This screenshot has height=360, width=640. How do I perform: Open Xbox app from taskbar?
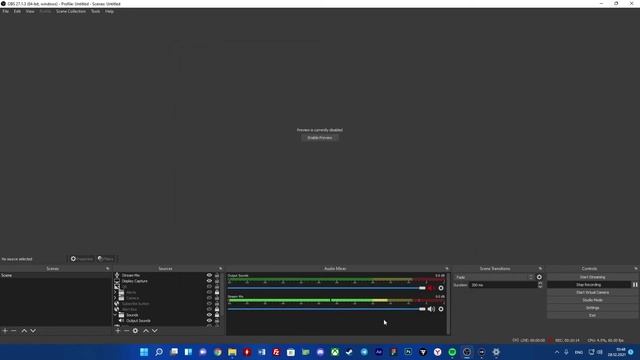point(335,352)
